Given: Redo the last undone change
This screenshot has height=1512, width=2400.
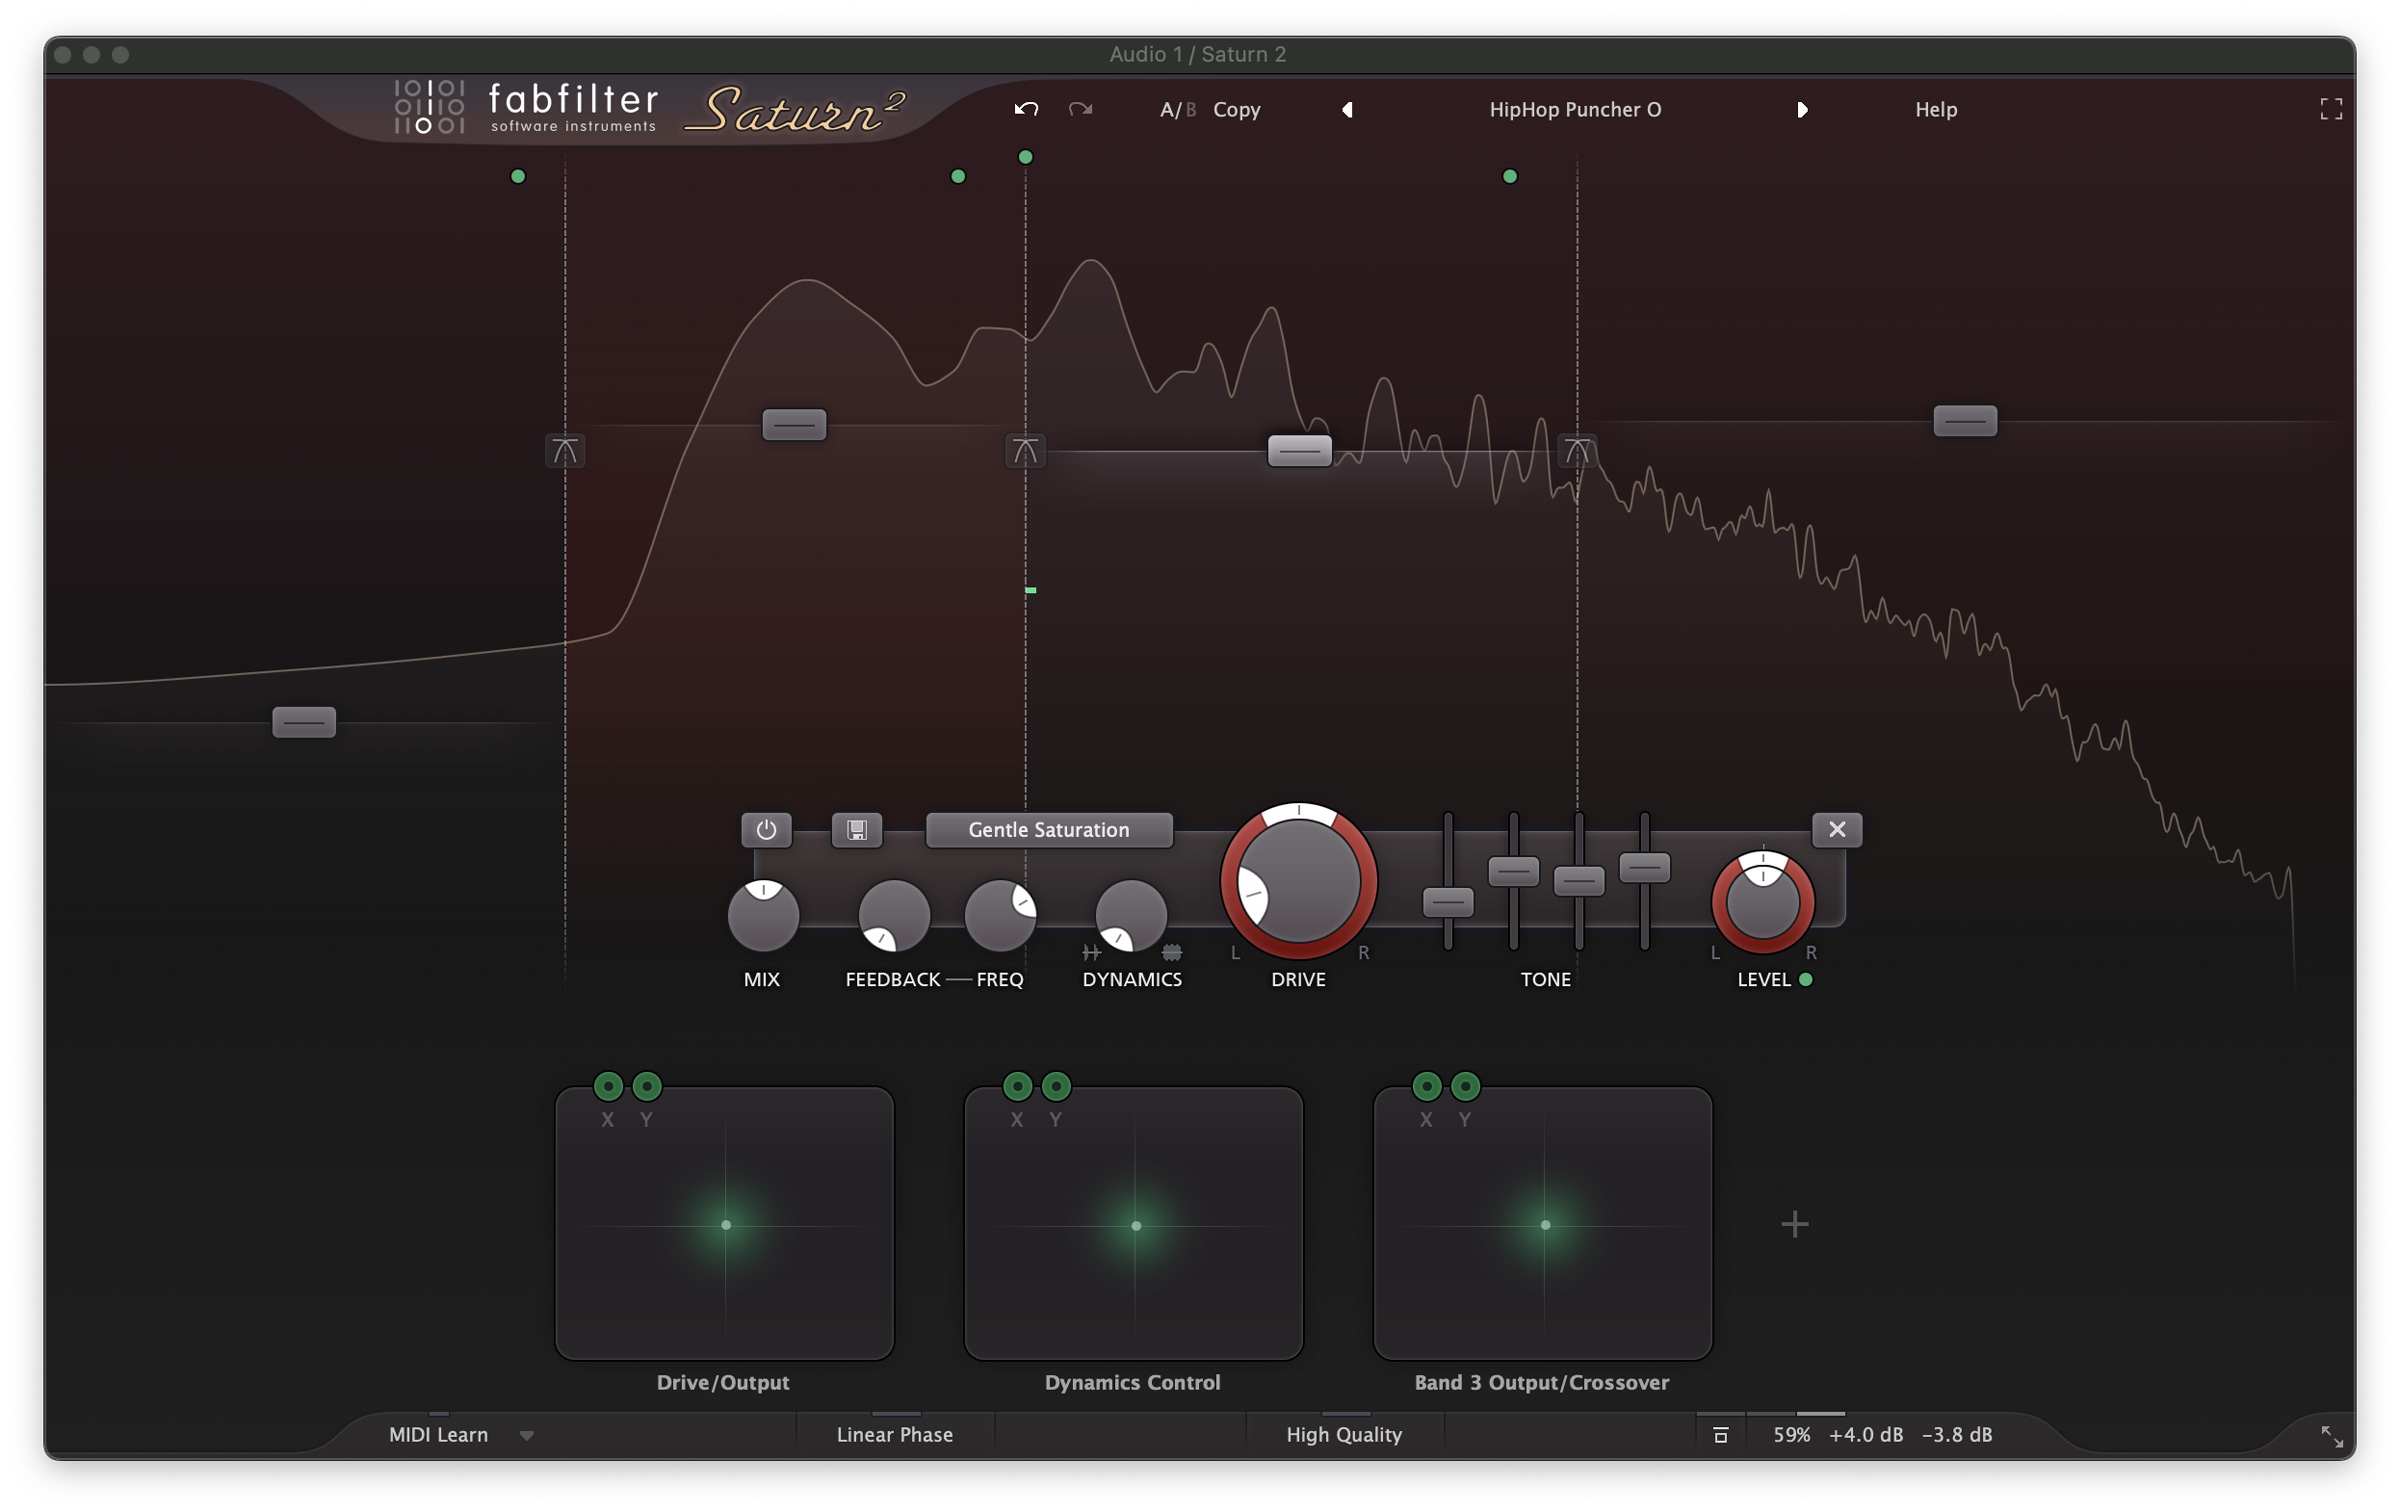Looking at the screenshot, I should pos(1080,109).
